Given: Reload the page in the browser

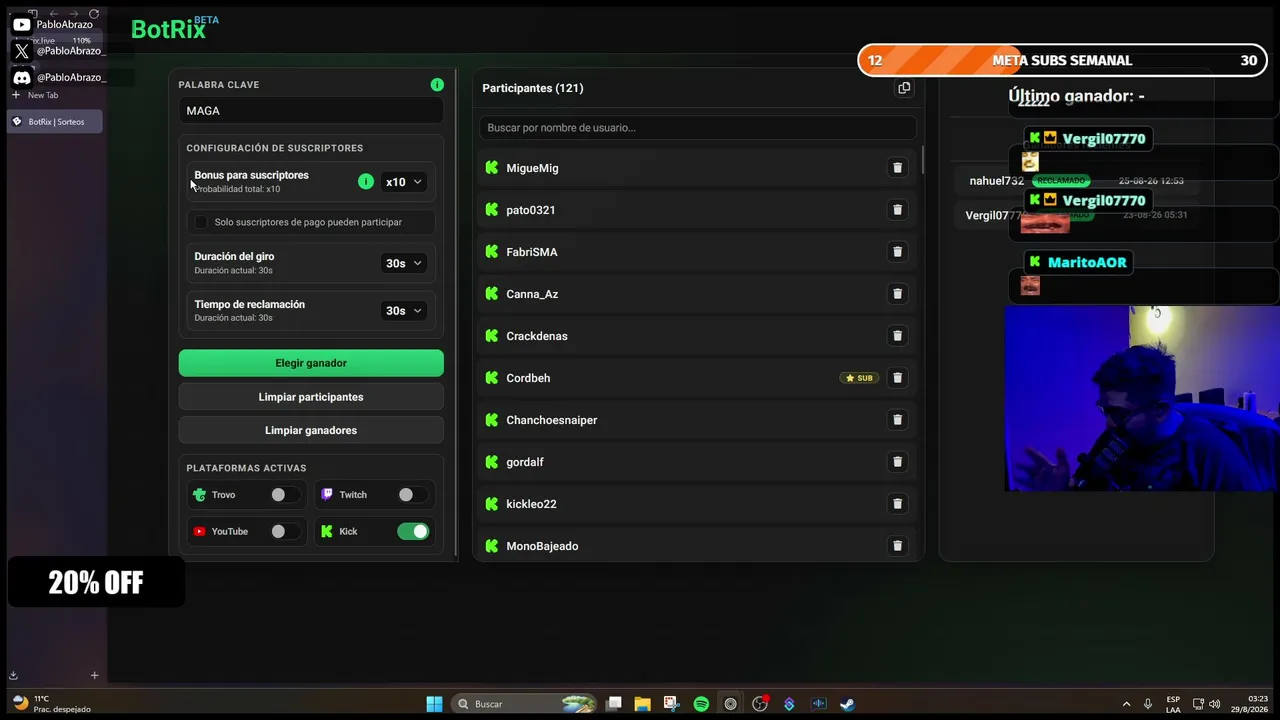Looking at the screenshot, I should [94, 13].
